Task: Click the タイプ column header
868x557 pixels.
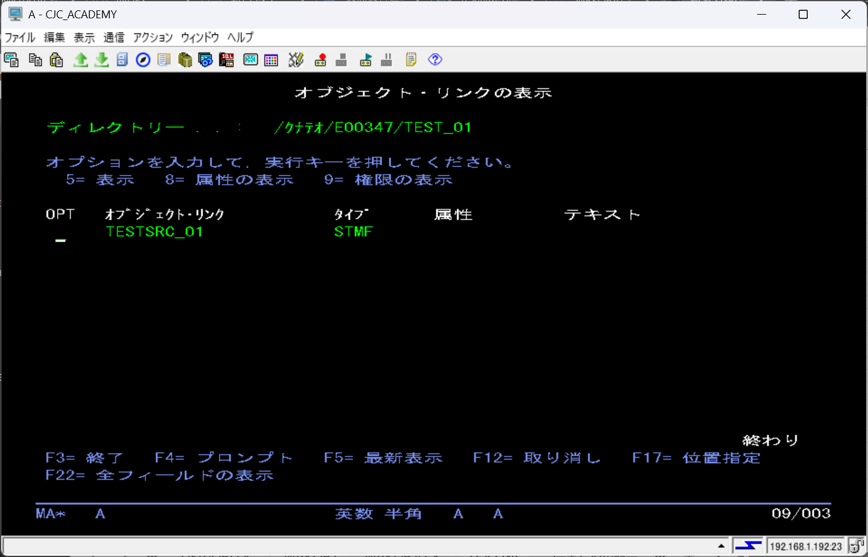Action: pyautogui.click(x=351, y=214)
